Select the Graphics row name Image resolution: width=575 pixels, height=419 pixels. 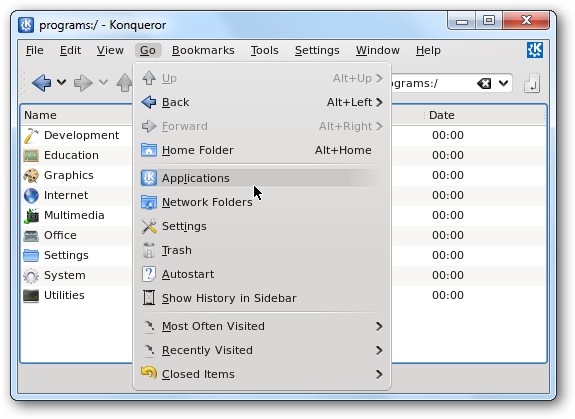[x=69, y=175]
